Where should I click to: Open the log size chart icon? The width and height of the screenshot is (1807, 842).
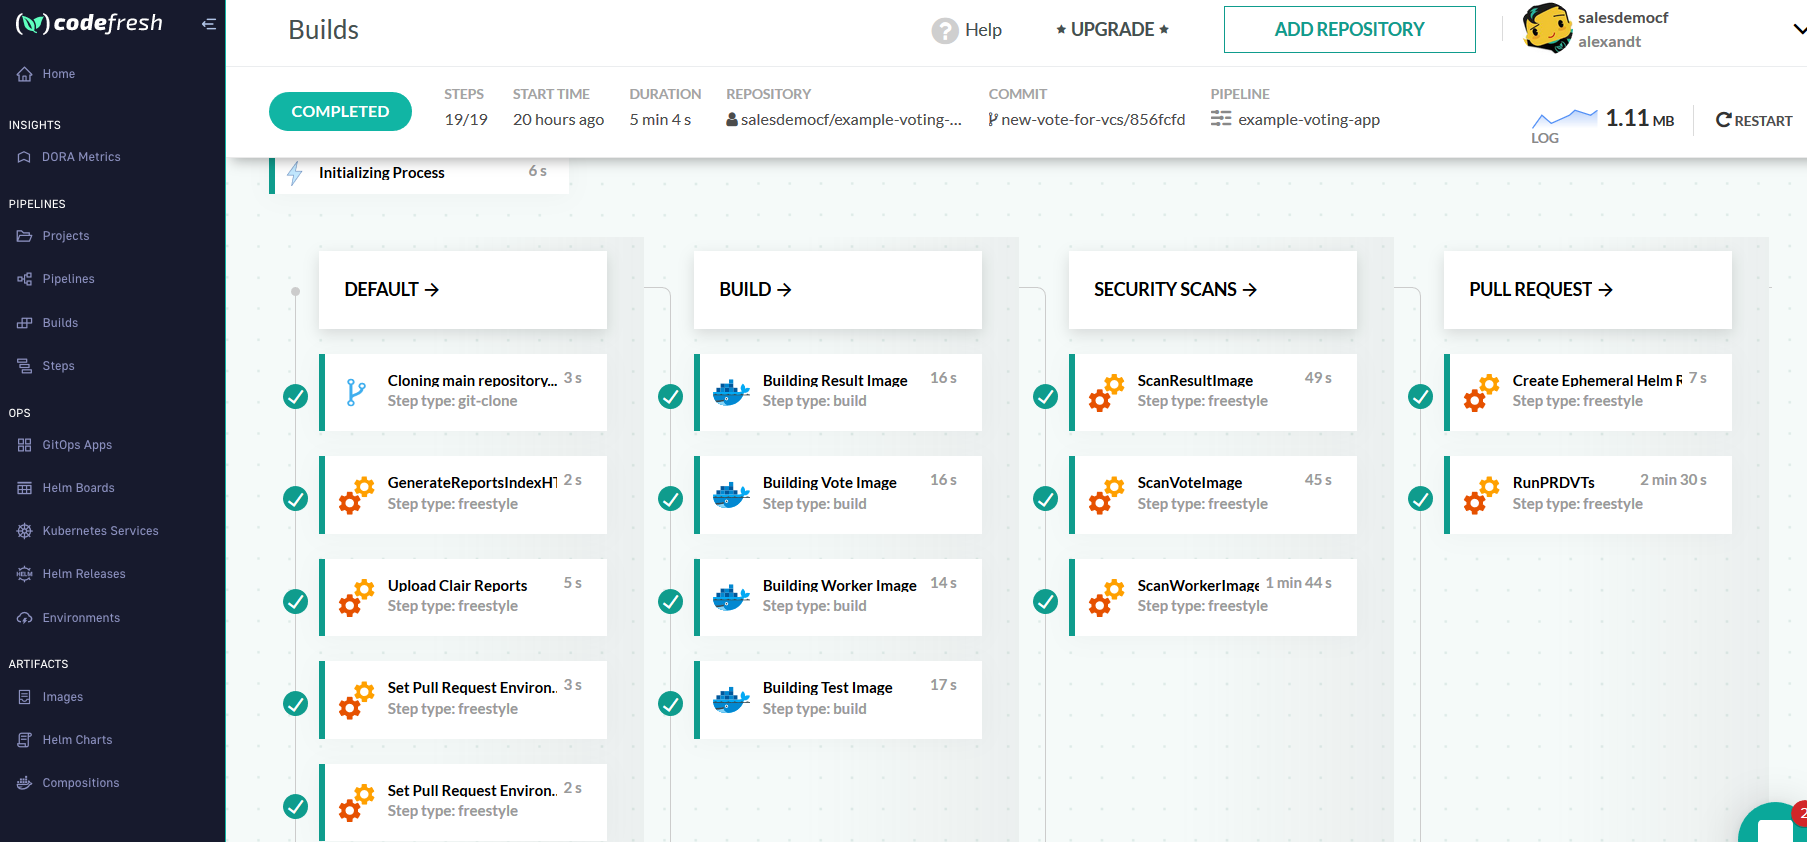[1564, 118]
